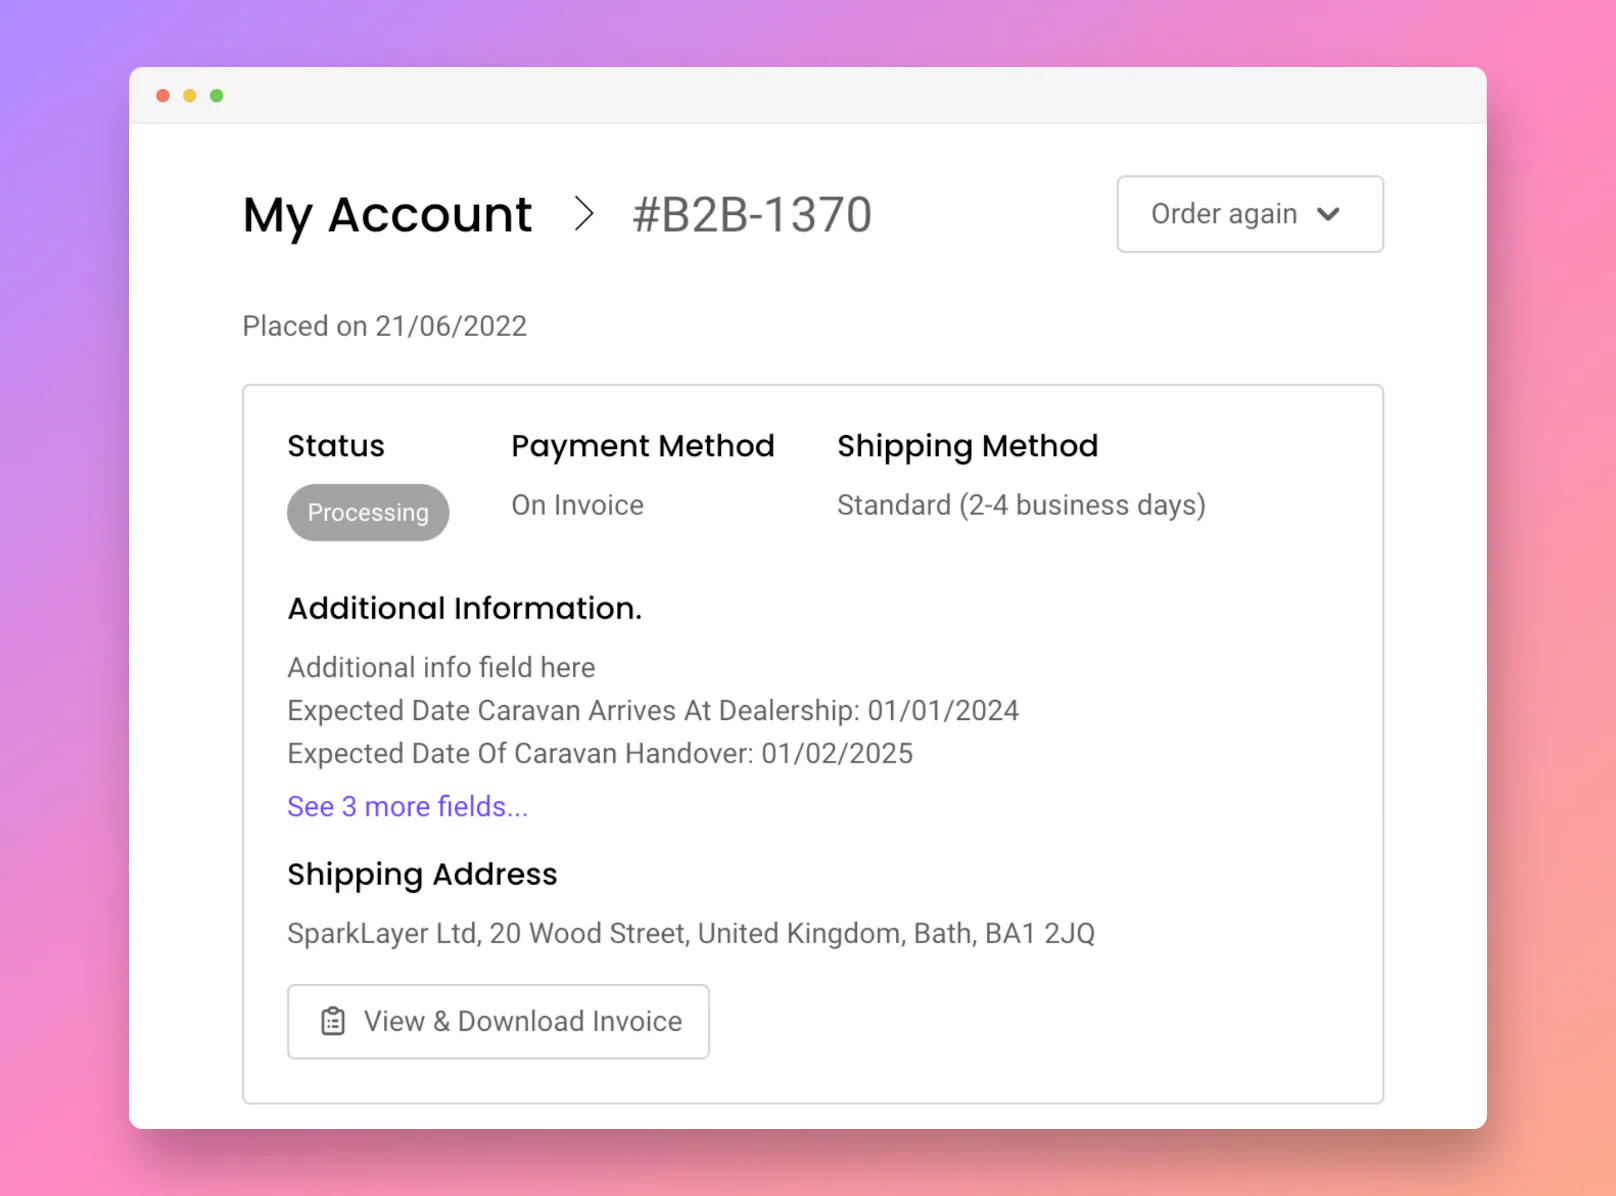Click the green maximize window dot

click(x=217, y=96)
